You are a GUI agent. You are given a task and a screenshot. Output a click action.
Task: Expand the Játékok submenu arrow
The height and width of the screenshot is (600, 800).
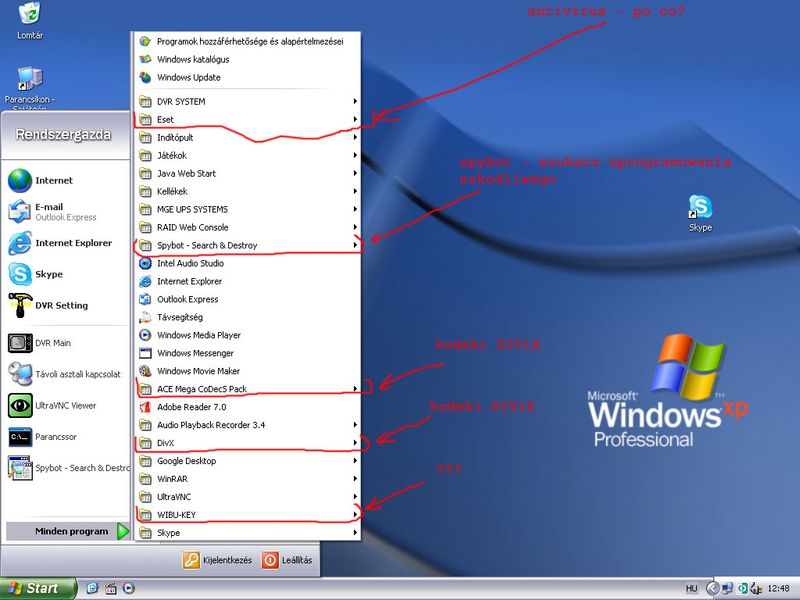coord(355,155)
